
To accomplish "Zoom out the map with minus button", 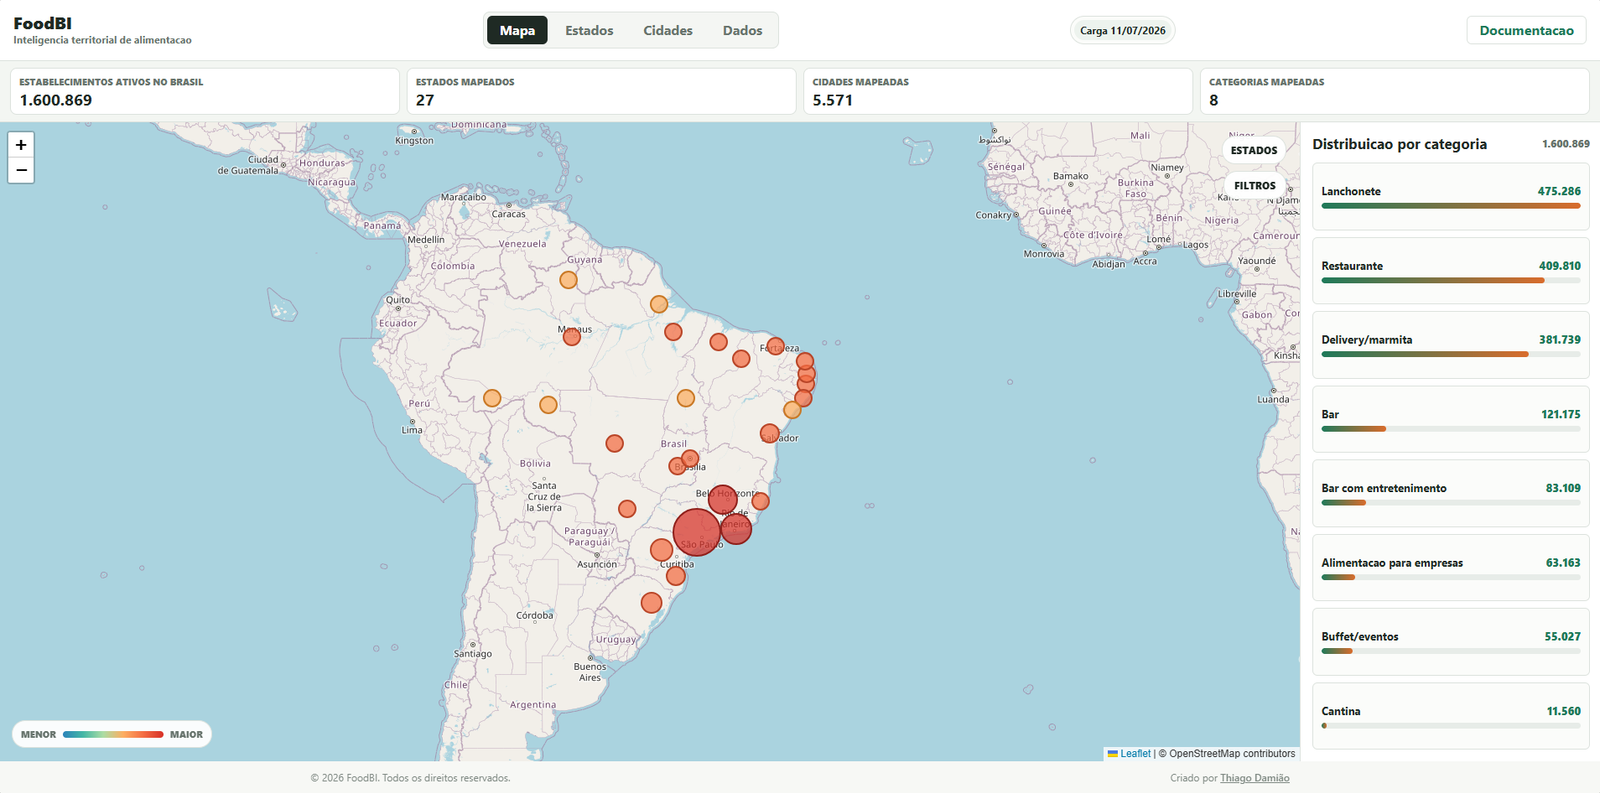I will pyautogui.click(x=21, y=170).
